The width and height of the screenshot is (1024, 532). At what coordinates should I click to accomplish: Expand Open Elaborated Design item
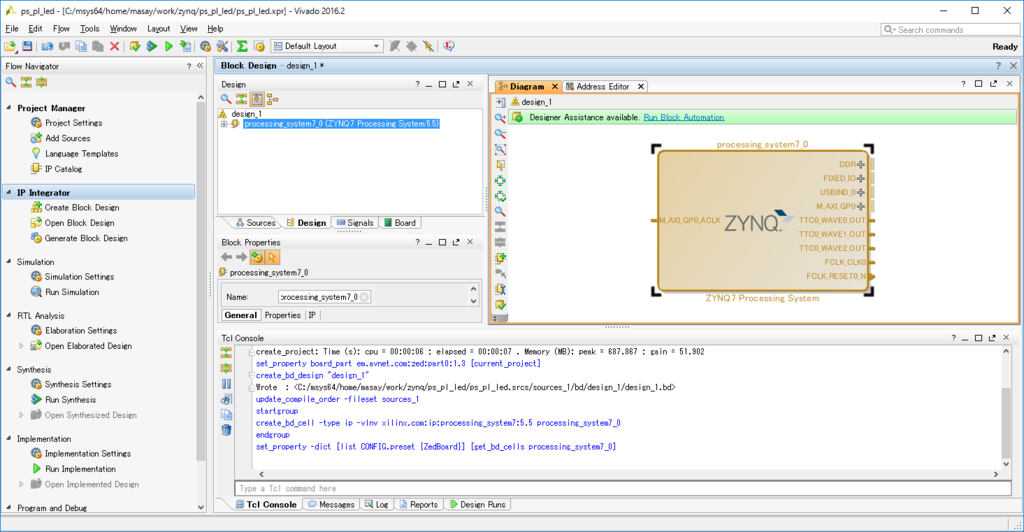click(x=21, y=346)
